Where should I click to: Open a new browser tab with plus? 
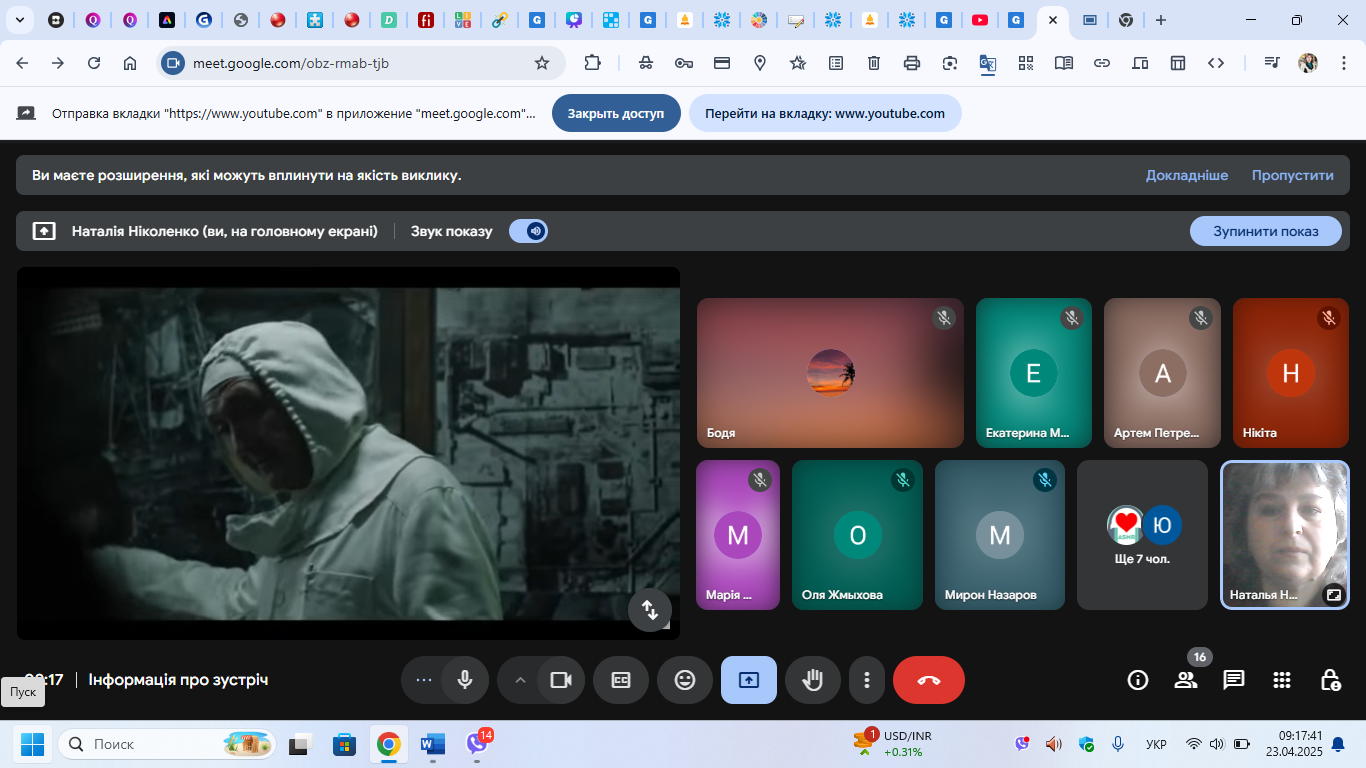point(1160,20)
